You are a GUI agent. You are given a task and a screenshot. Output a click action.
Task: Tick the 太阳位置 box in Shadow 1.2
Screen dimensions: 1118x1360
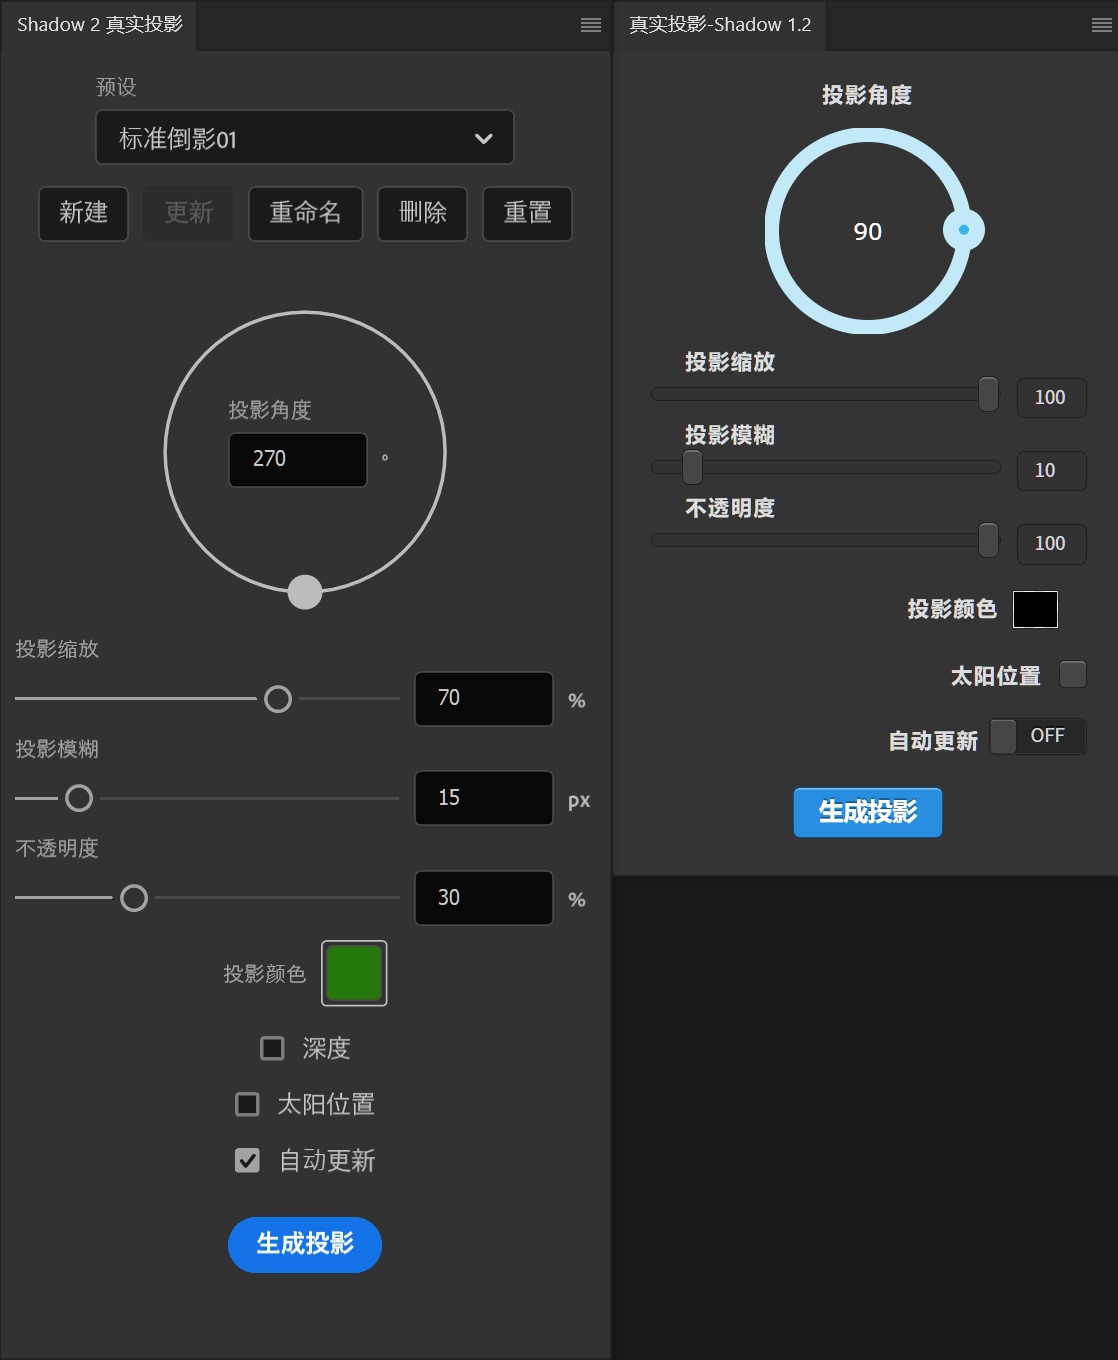click(1072, 675)
